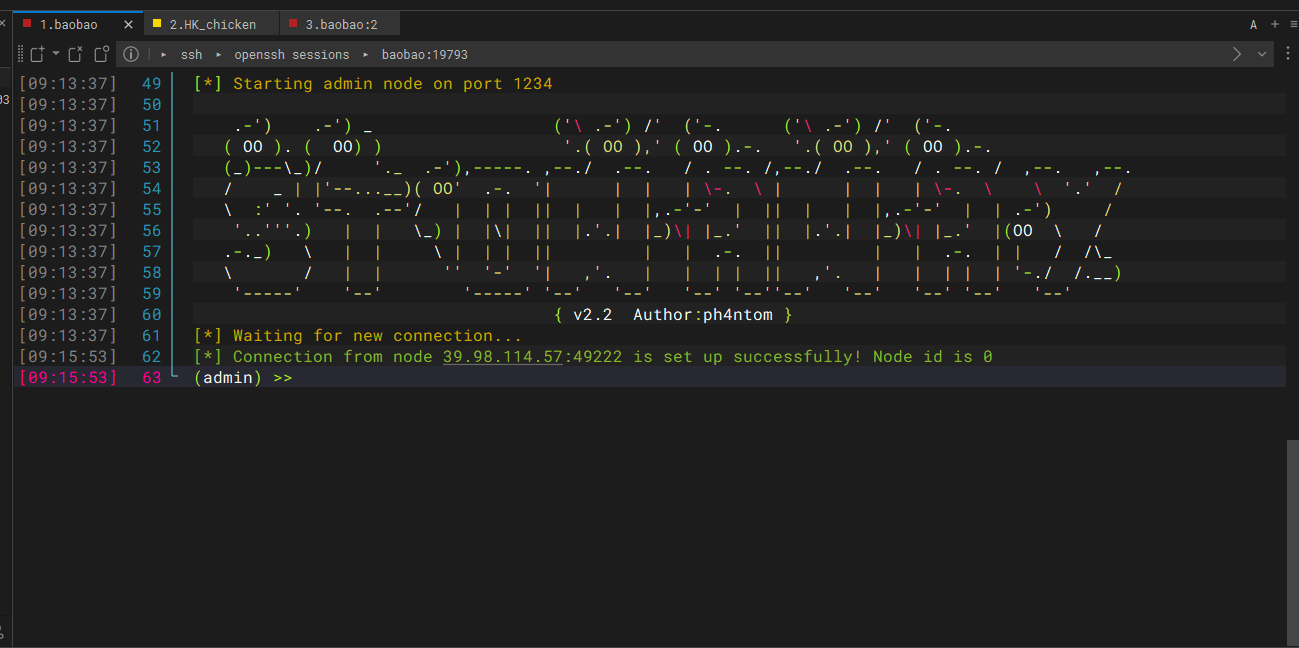This screenshot has height=648, width=1299.
Task: Click line number 49 in the gutter
Action: (x=151, y=84)
